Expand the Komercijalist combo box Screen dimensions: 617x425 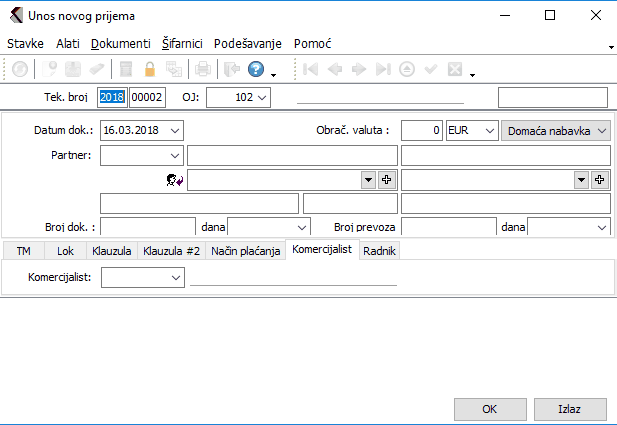tap(176, 279)
